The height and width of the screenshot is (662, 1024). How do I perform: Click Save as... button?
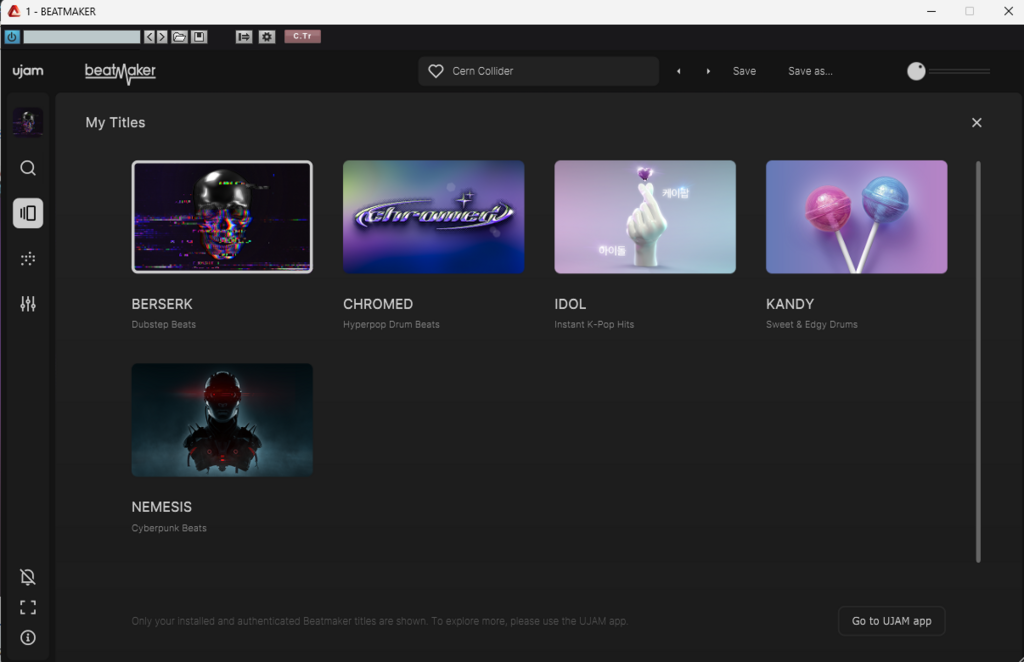tap(810, 71)
